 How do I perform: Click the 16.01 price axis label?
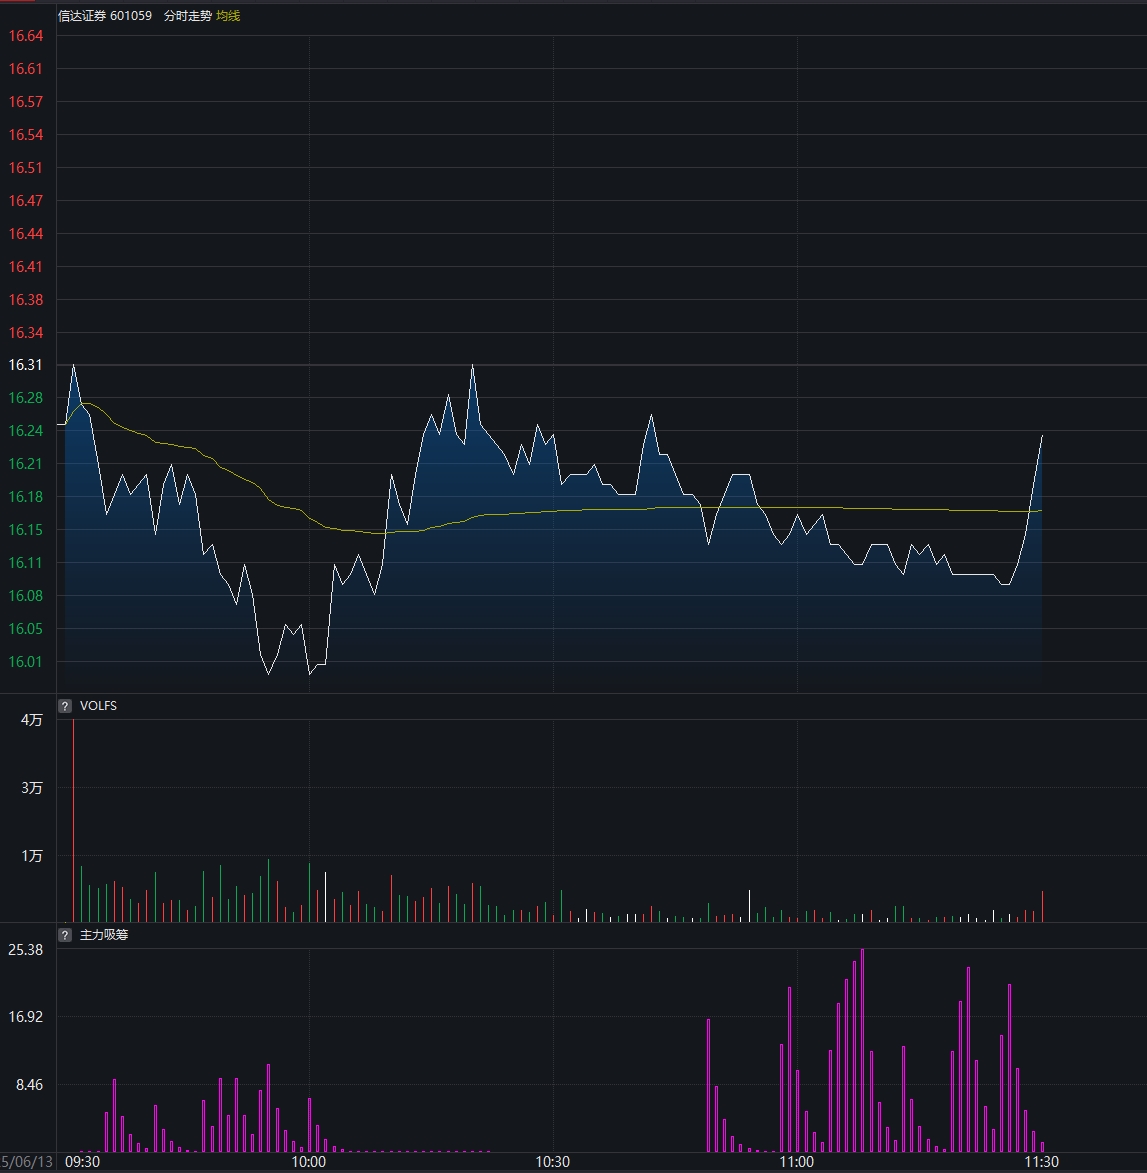(x=25, y=661)
